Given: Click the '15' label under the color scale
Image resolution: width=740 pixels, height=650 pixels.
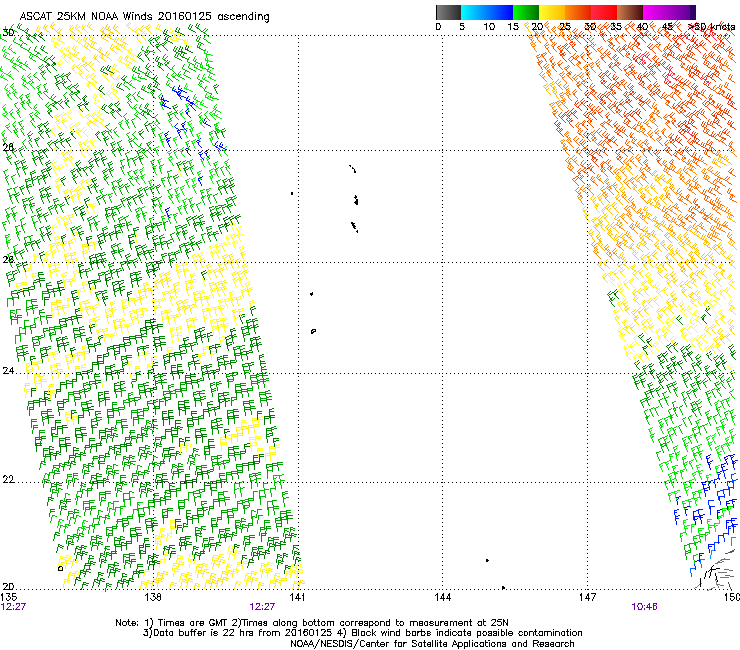Looking at the screenshot, I should tap(513, 26).
